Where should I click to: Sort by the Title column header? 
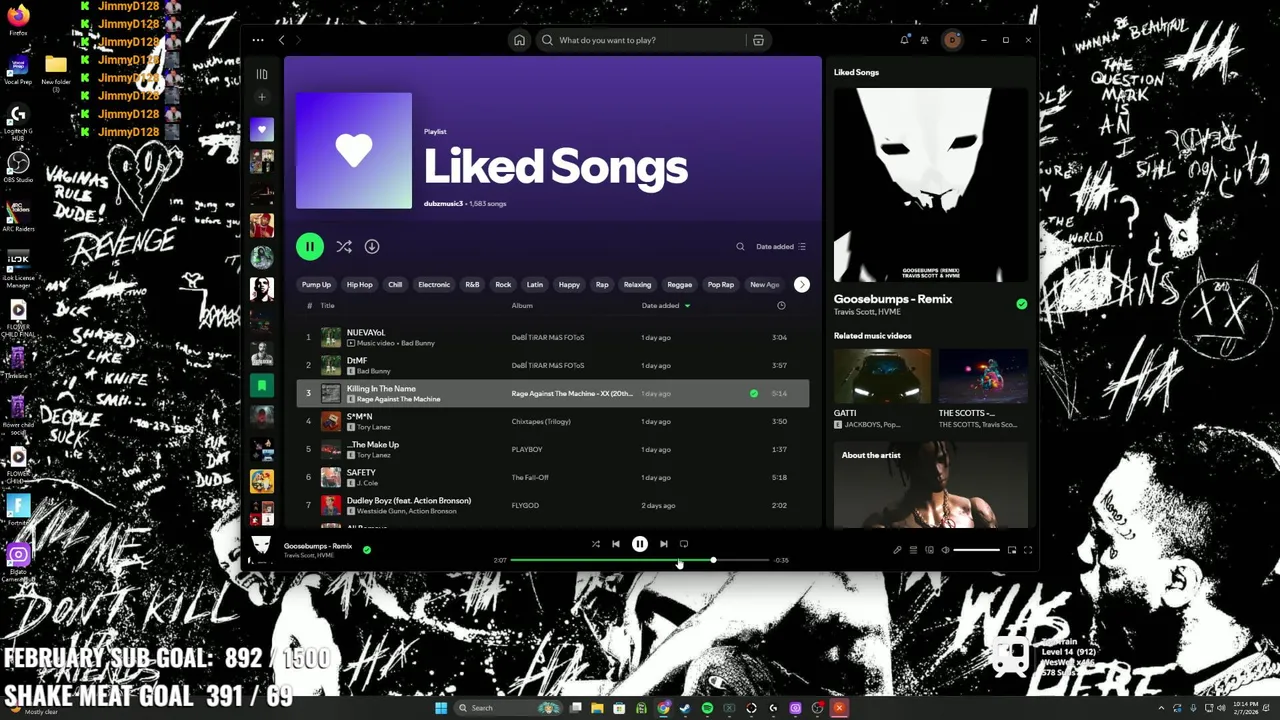point(327,306)
